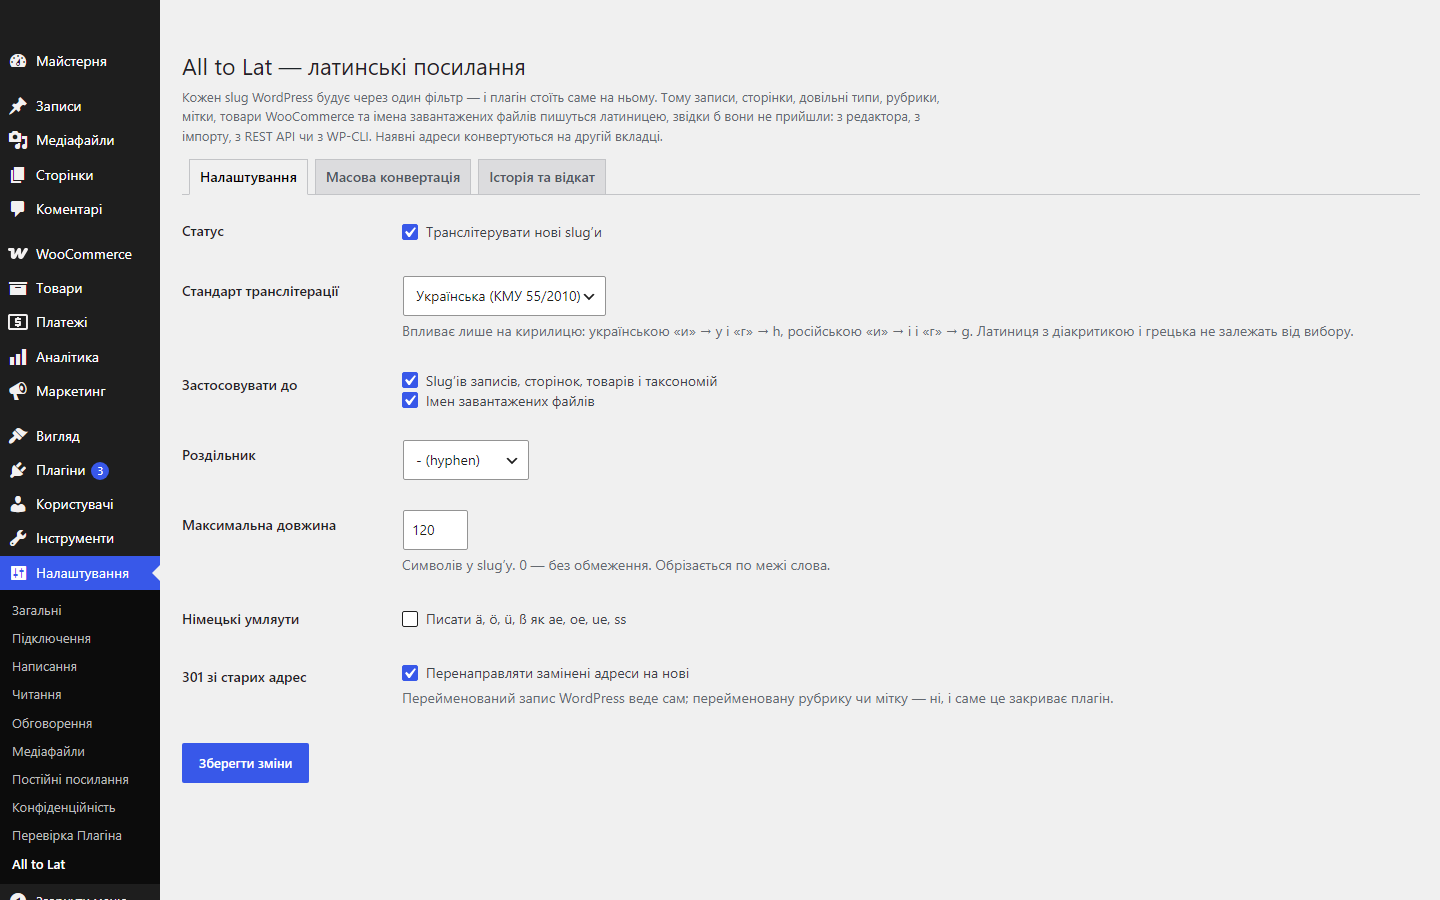The height and width of the screenshot is (900, 1440).
Task: Toggle Slug'ів записів, сторінок, товарів checkbox
Action: tap(410, 380)
